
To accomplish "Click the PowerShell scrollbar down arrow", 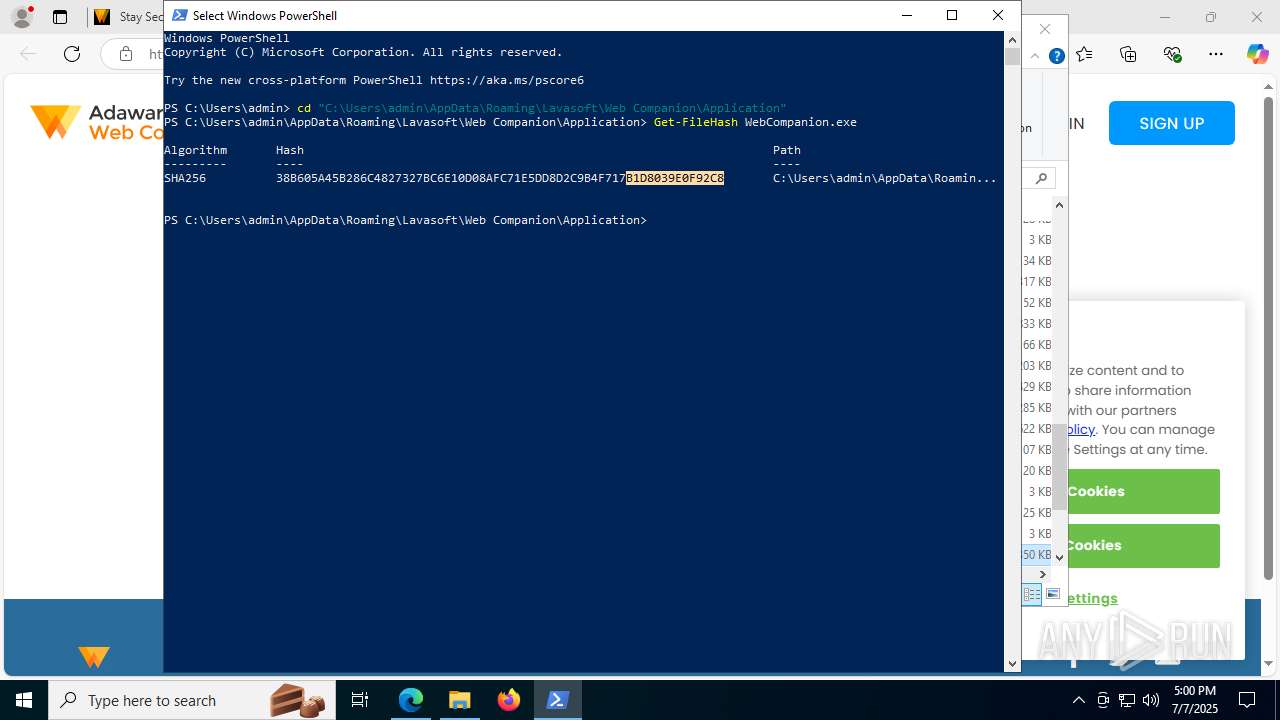I will 1012,663.
